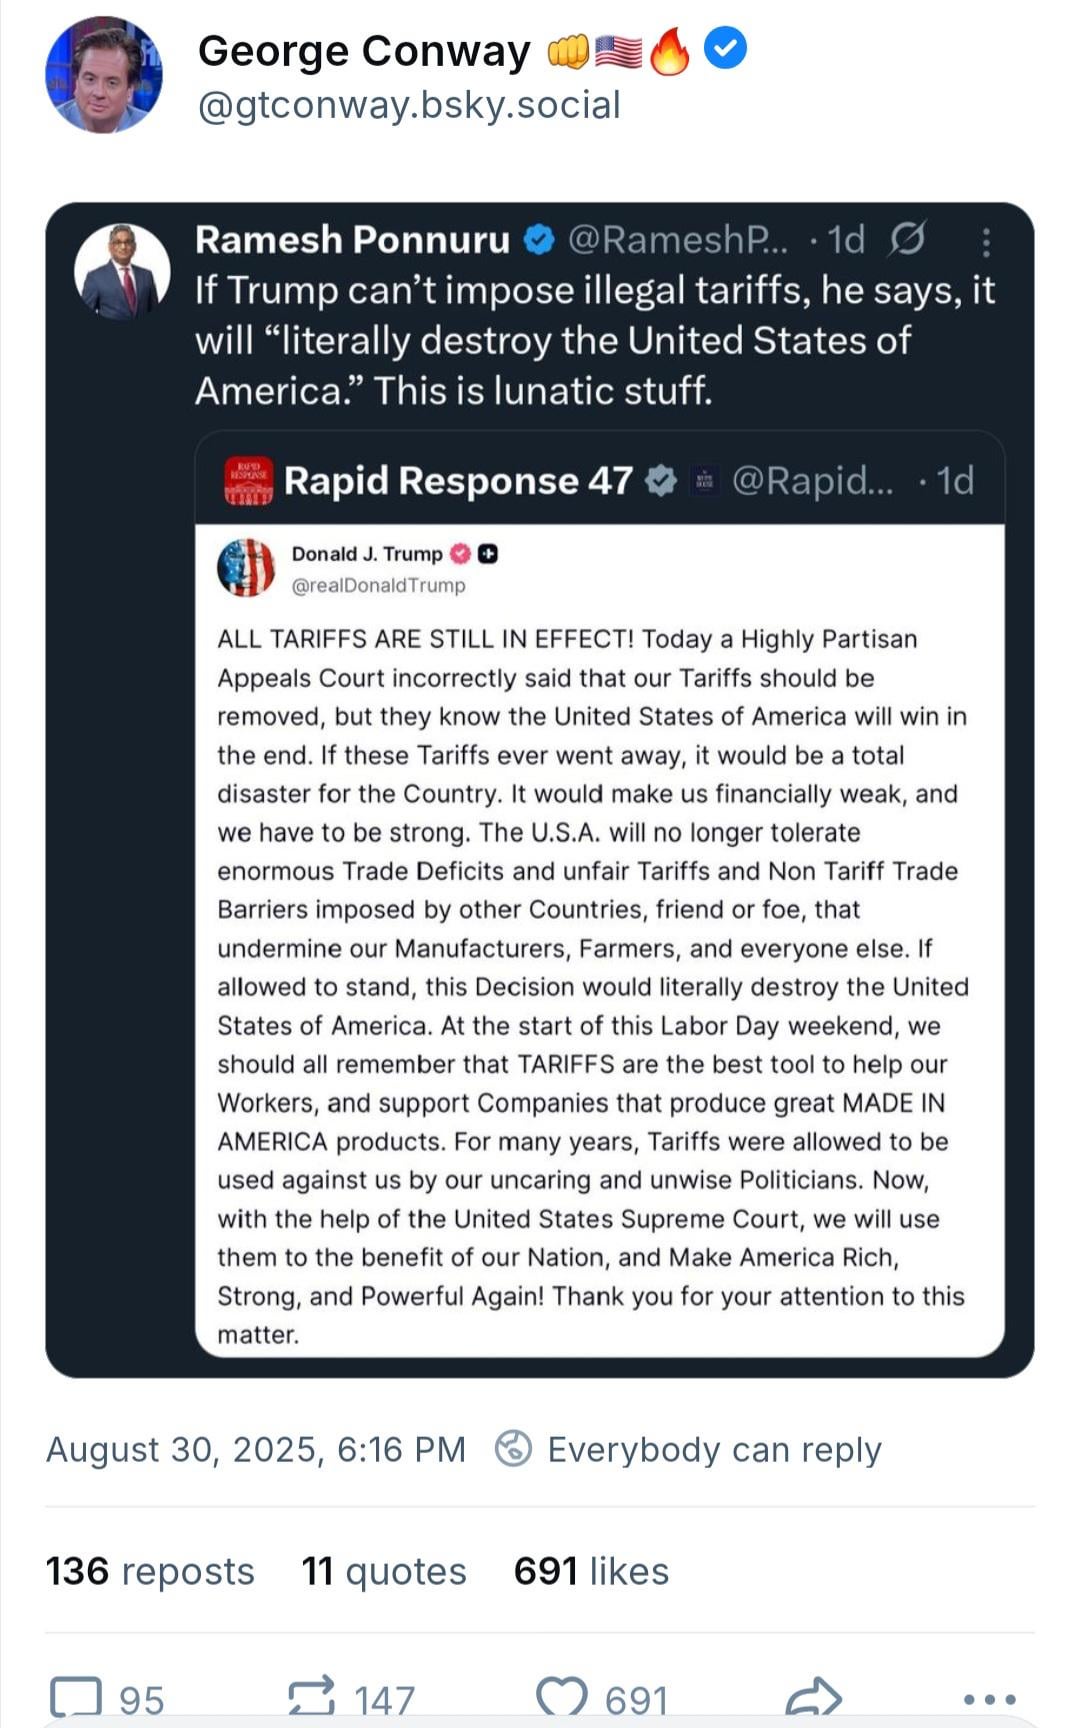
Task: Click the reply speech bubble icon
Action: [x=76, y=1697]
